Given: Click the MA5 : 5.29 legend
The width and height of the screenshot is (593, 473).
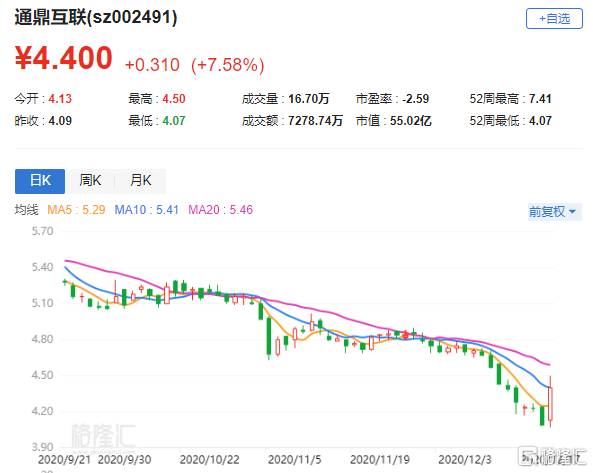Looking at the screenshot, I should 76,210.
